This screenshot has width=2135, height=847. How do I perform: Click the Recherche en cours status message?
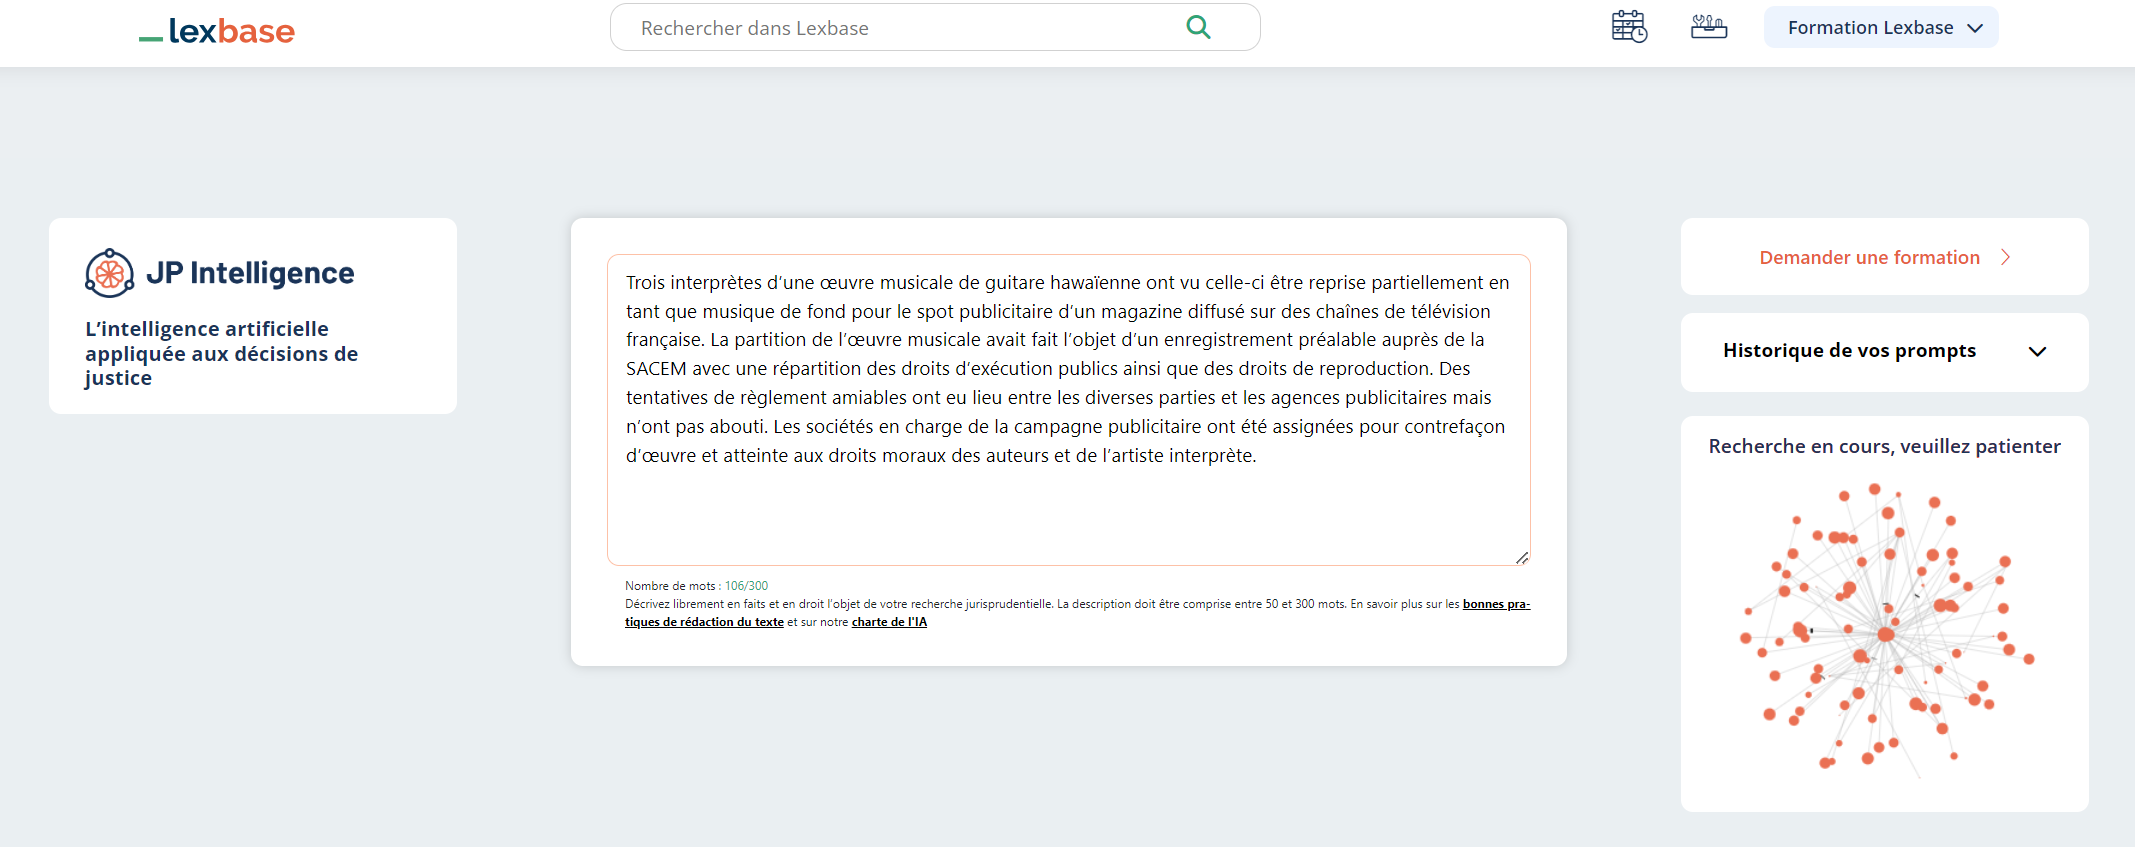(1884, 447)
